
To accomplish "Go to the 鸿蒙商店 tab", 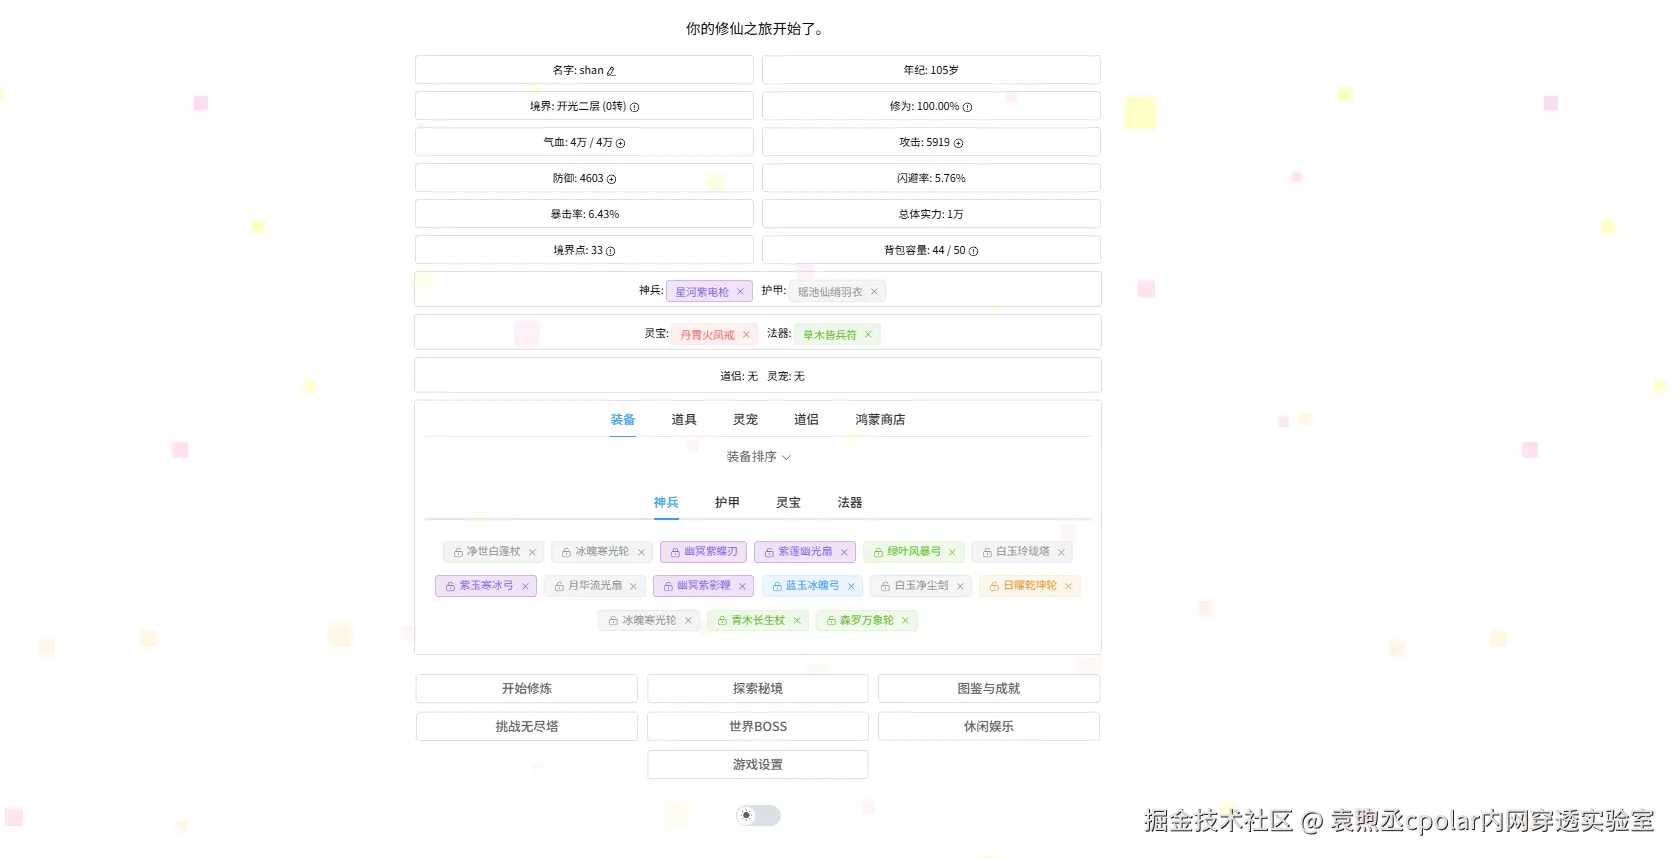I will (880, 420).
